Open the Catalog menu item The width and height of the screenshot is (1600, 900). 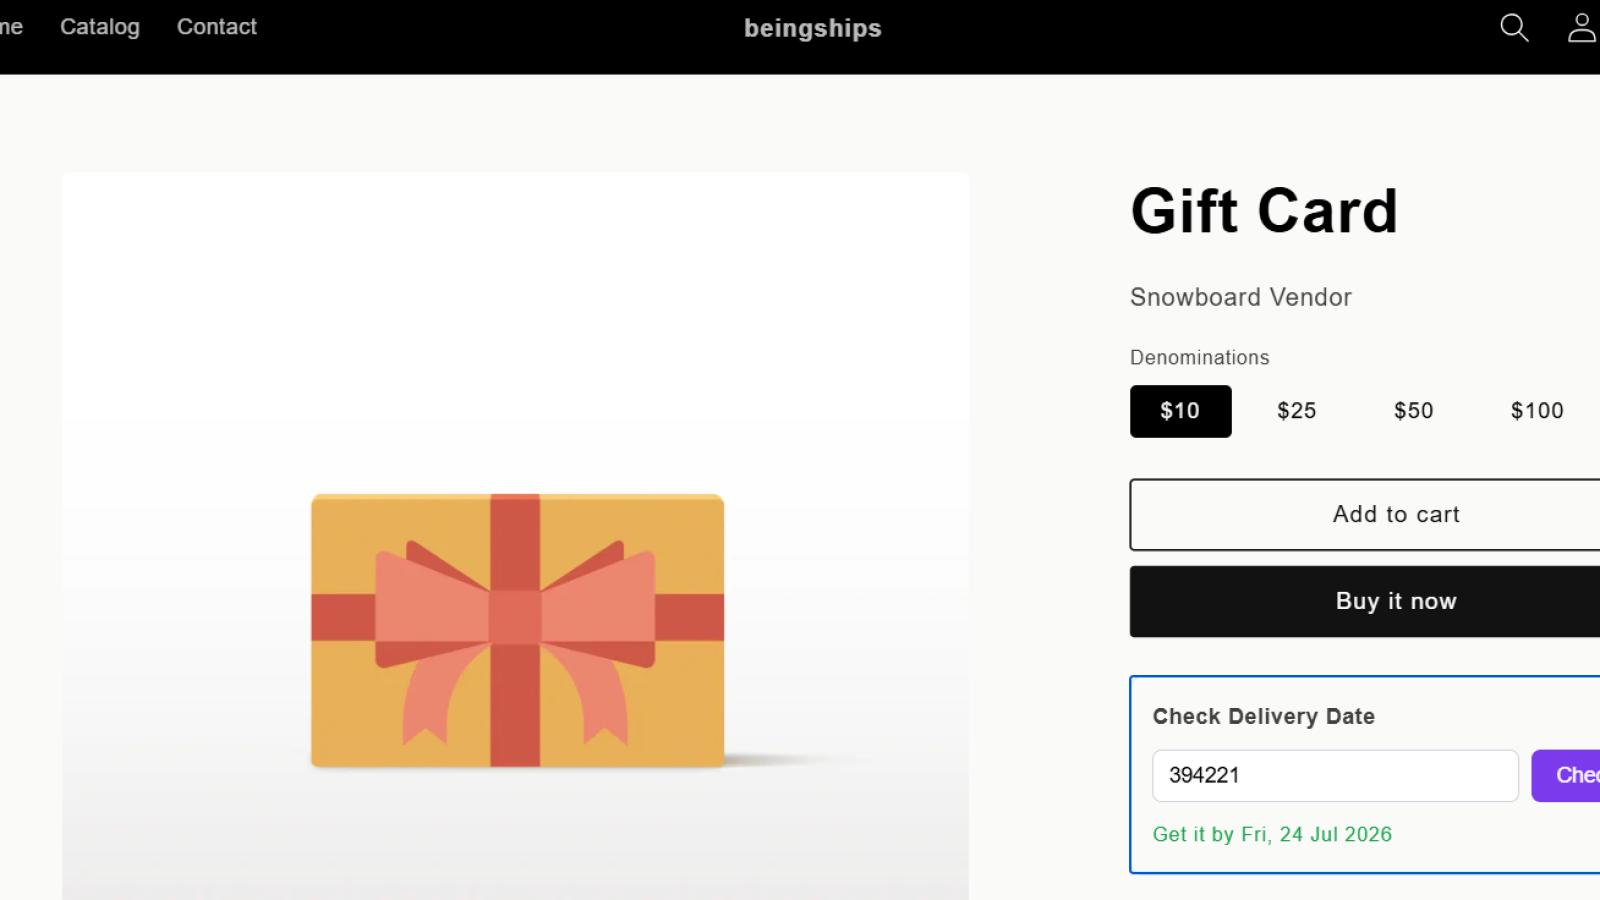pyautogui.click(x=100, y=27)
